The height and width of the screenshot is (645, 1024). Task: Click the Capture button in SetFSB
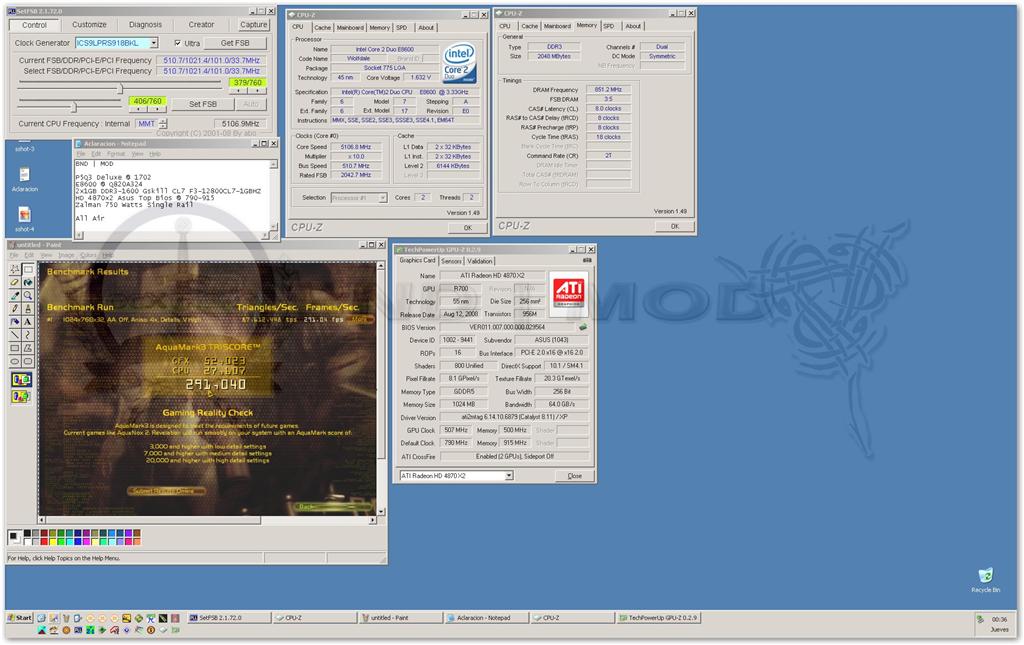253,24
